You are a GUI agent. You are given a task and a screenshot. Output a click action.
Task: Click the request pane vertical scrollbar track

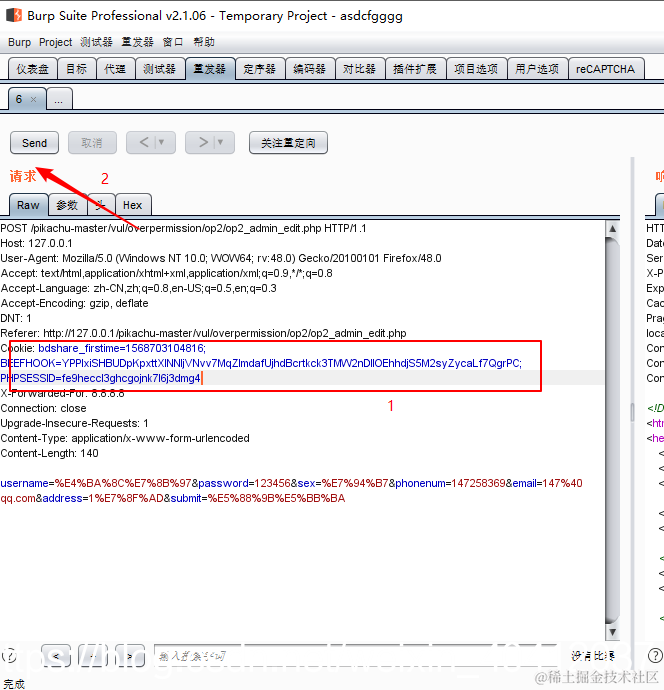[612, 431]
